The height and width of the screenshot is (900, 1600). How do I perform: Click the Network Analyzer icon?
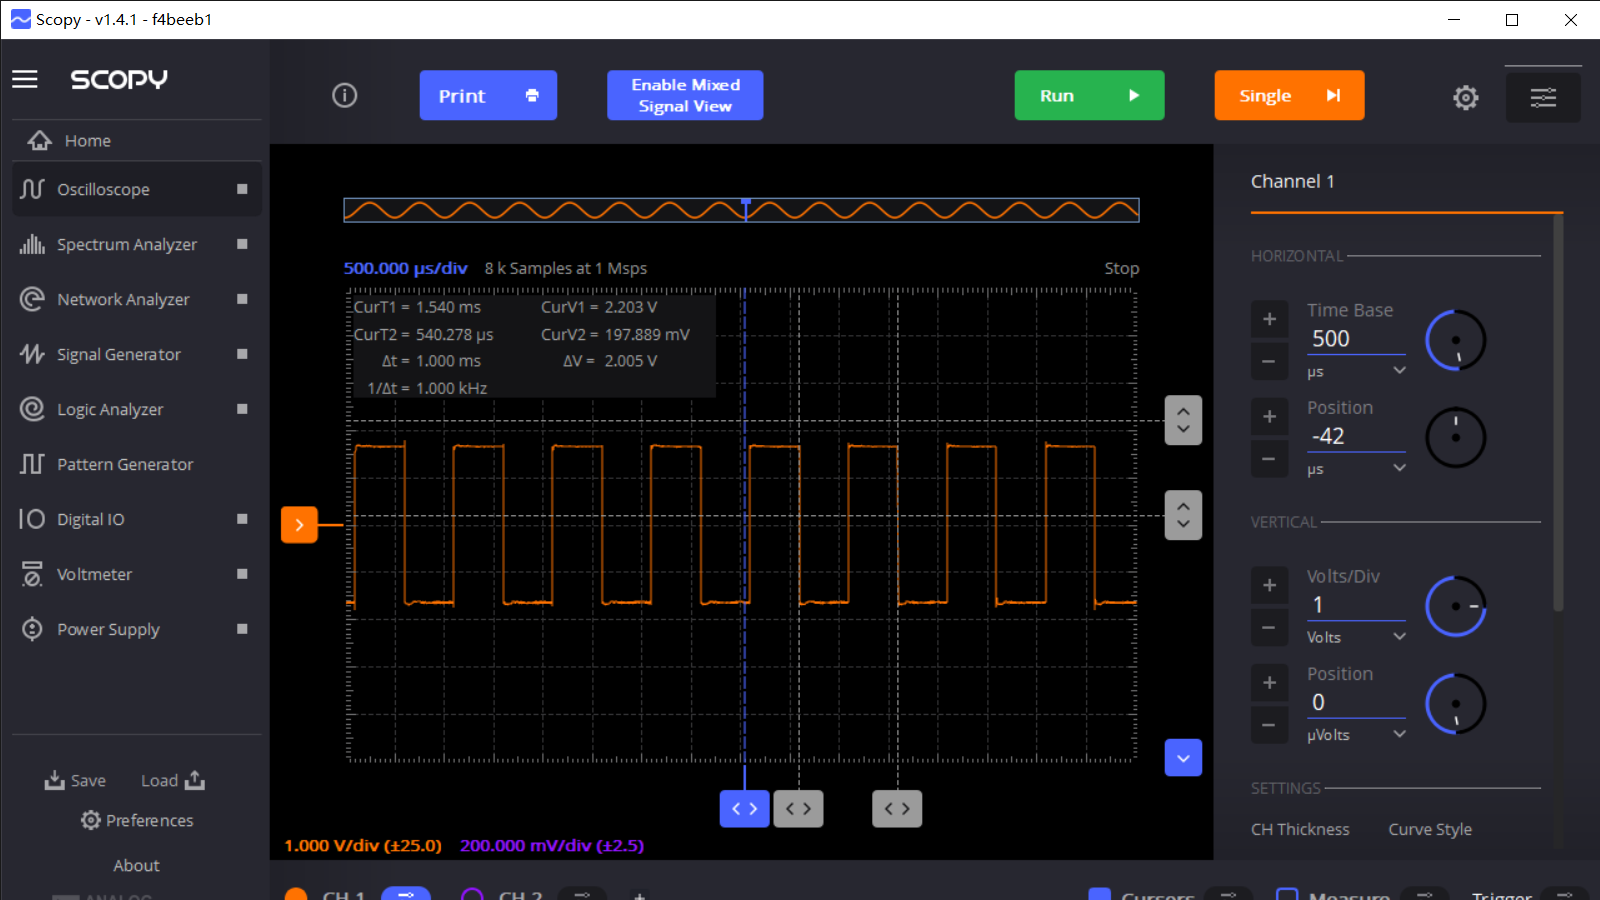(32, 299)
